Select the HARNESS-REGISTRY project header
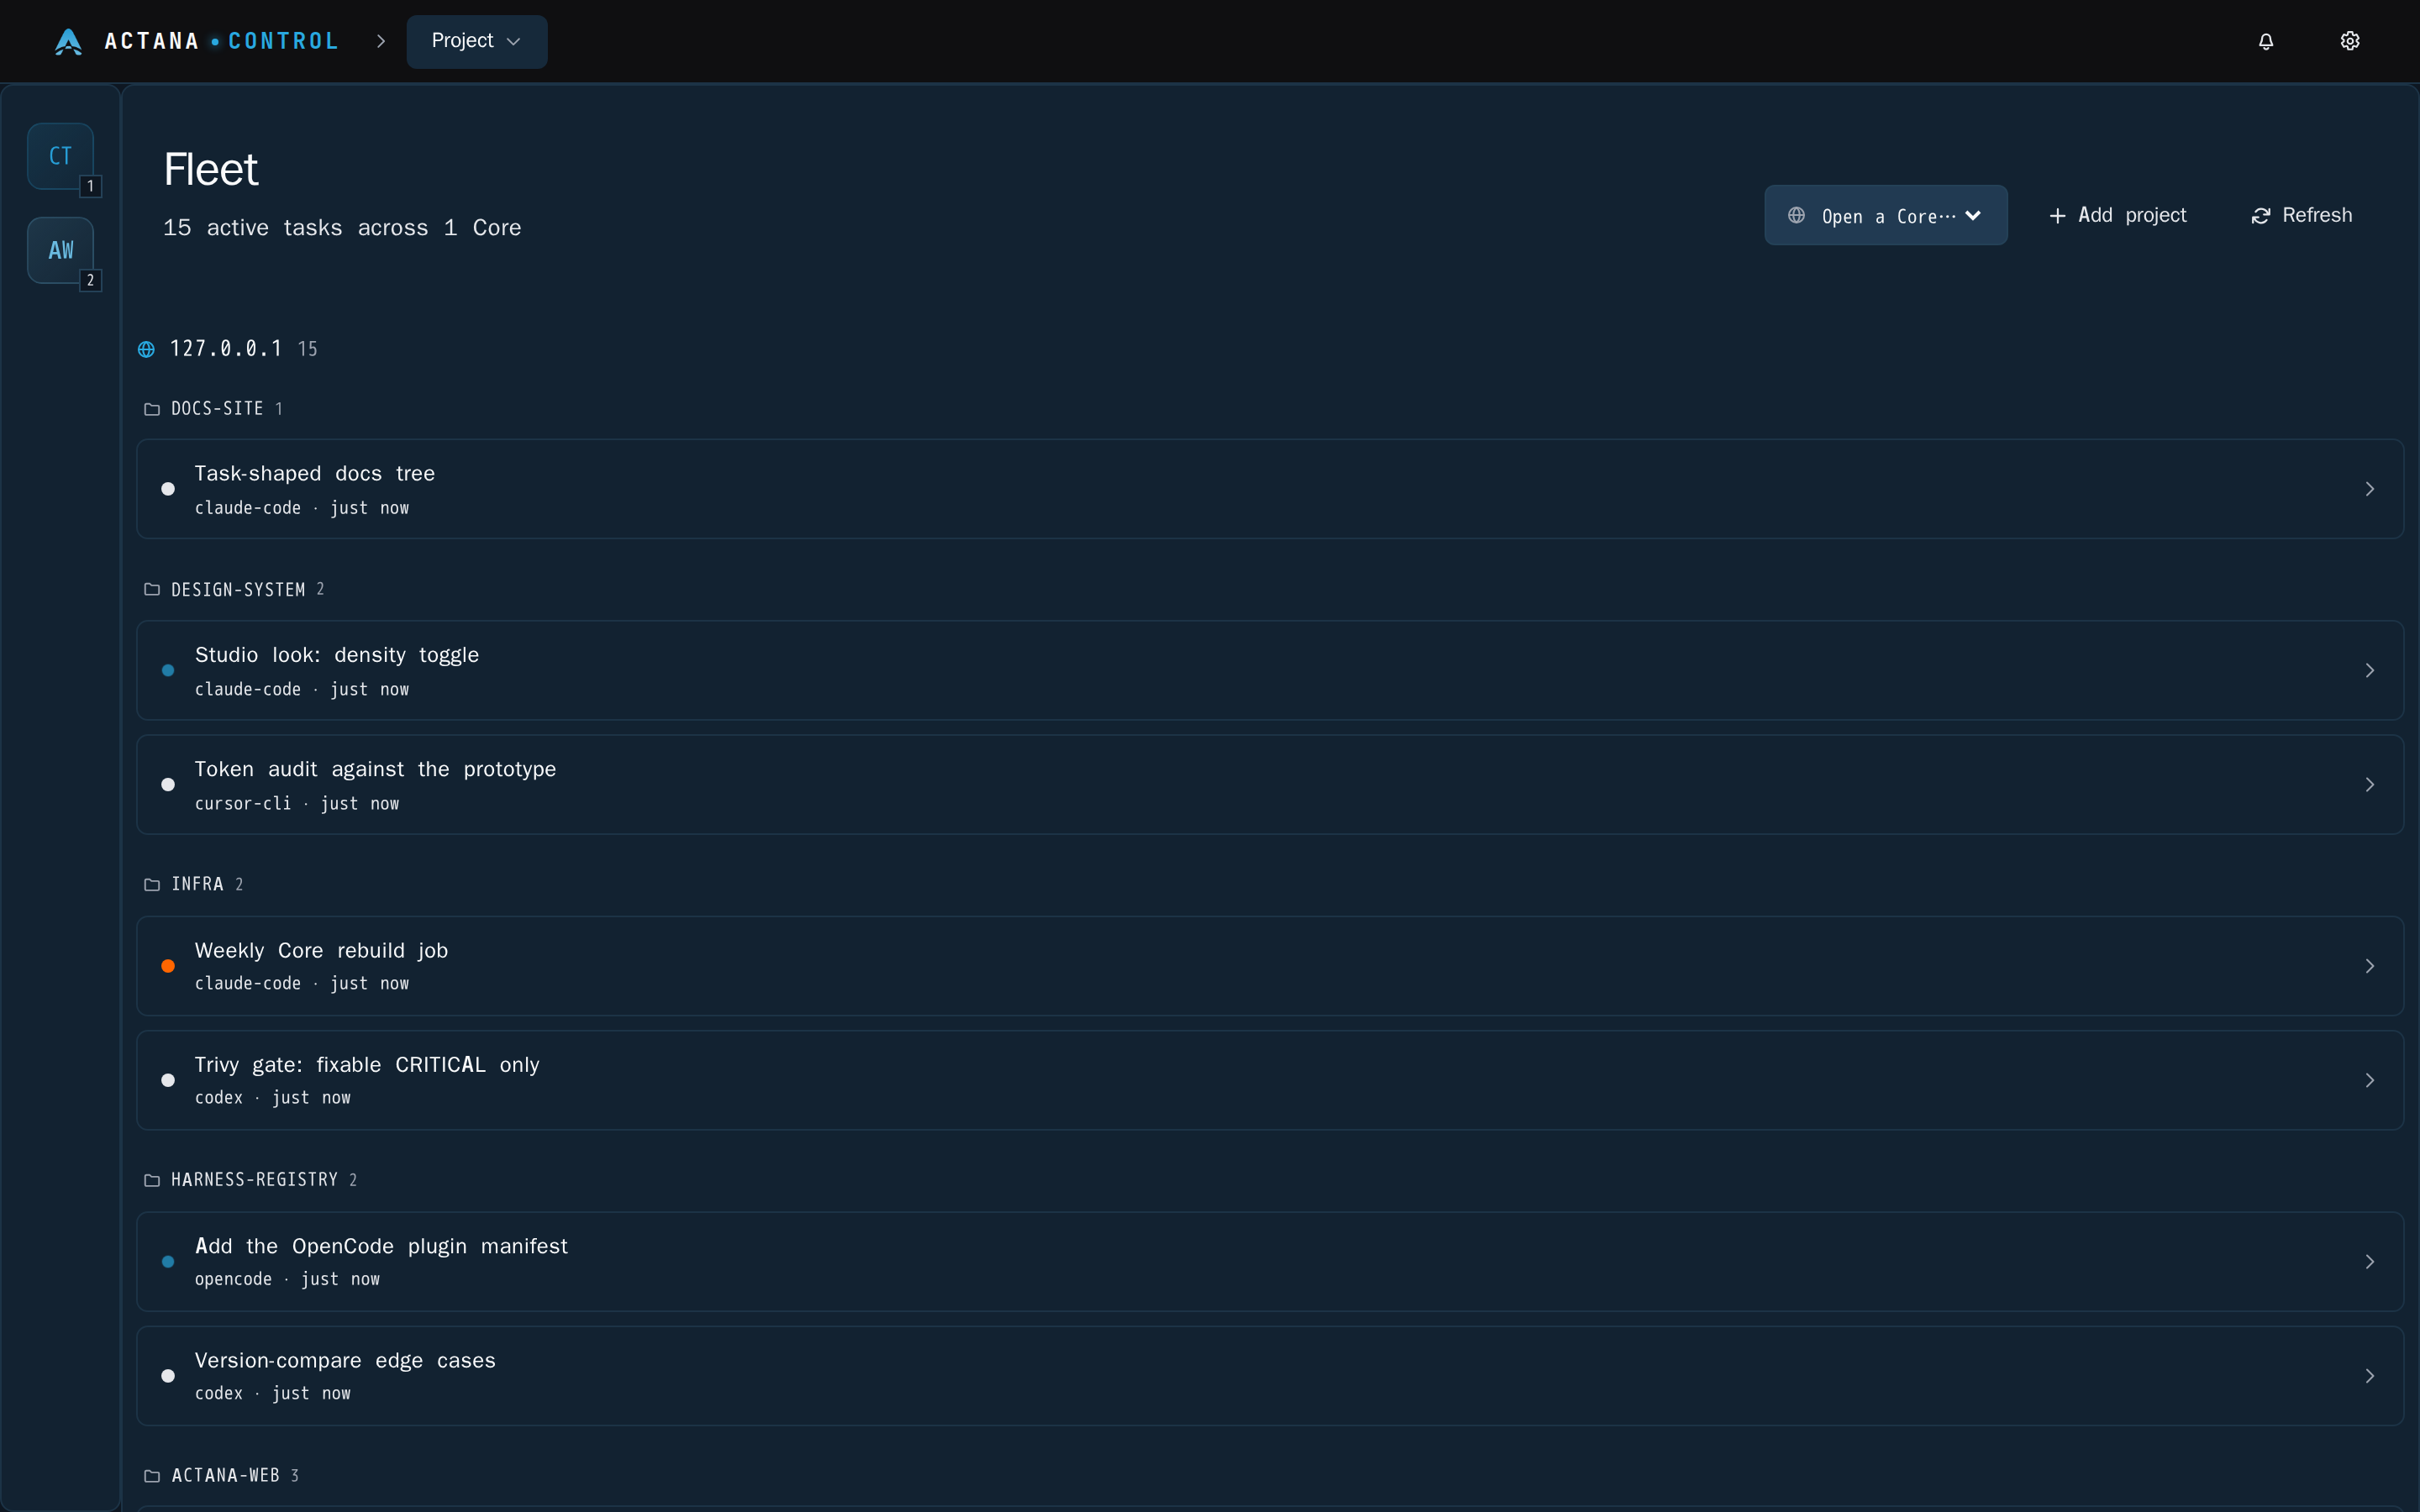 click(x=251, y=1180)
